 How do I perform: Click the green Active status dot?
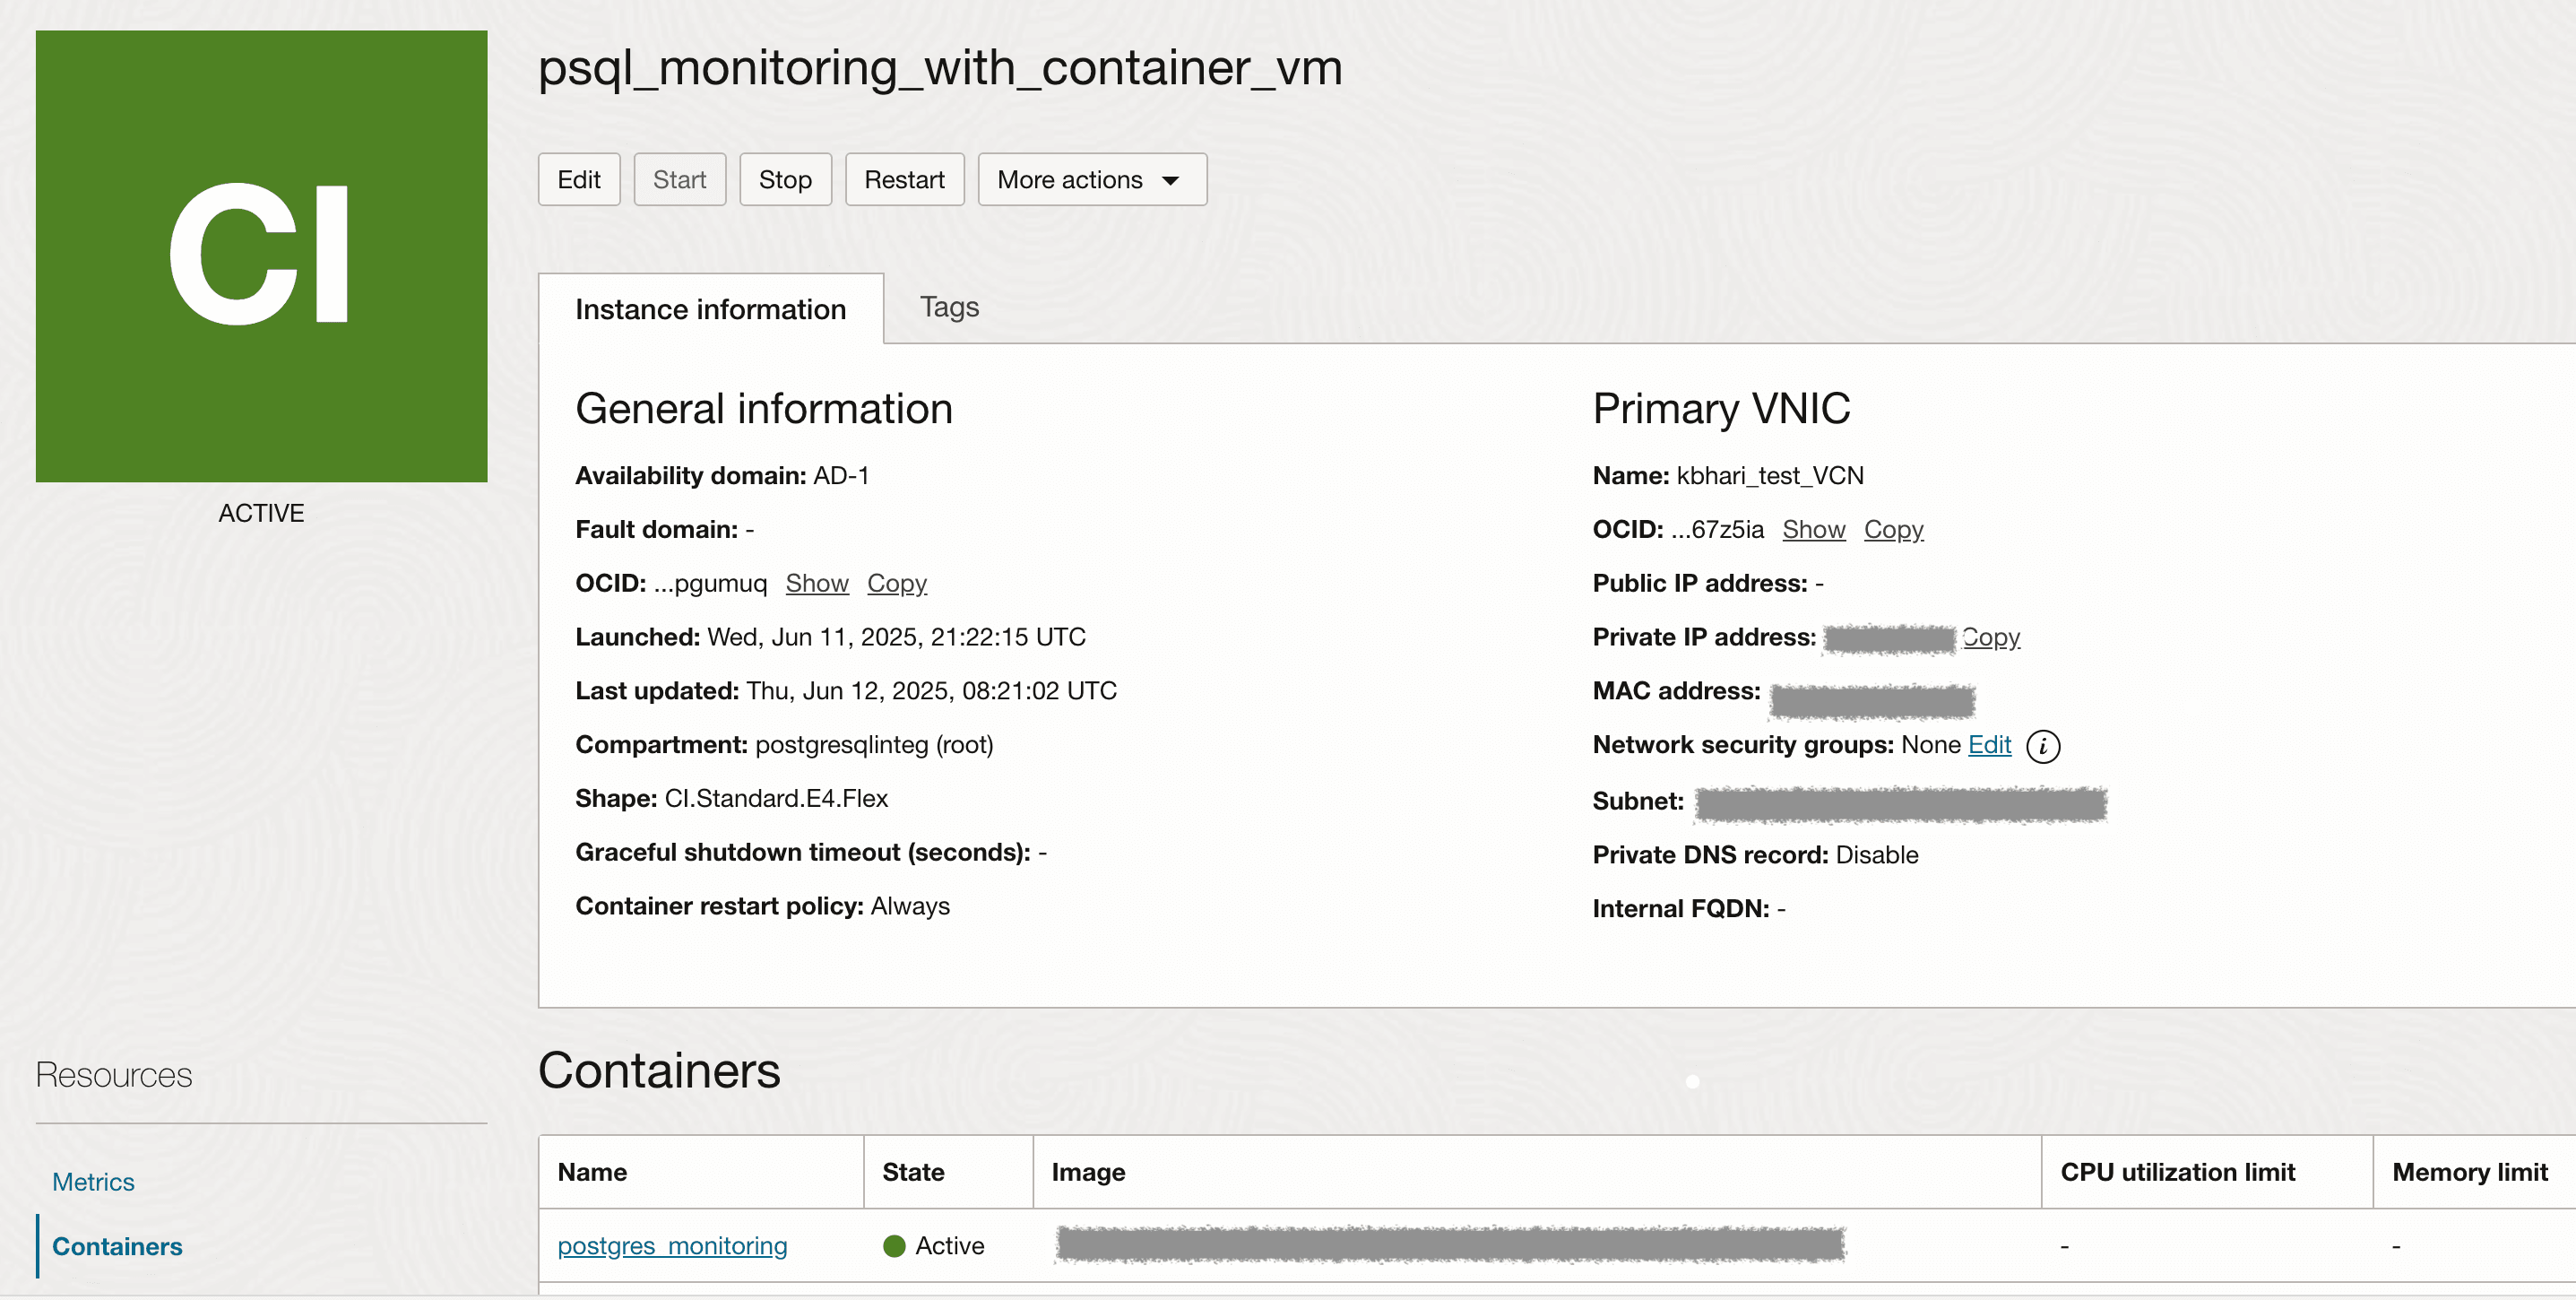coord(894,1246)
